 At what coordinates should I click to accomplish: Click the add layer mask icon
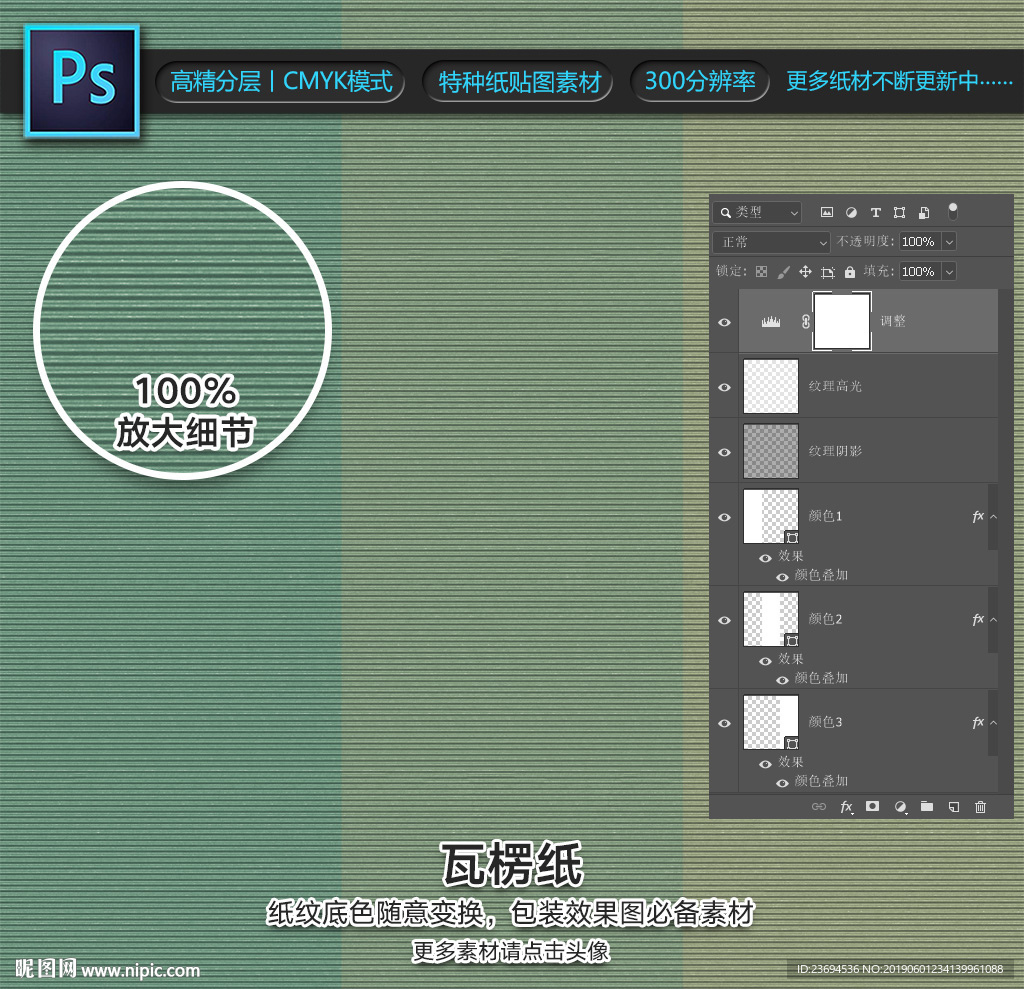[872, 806]
